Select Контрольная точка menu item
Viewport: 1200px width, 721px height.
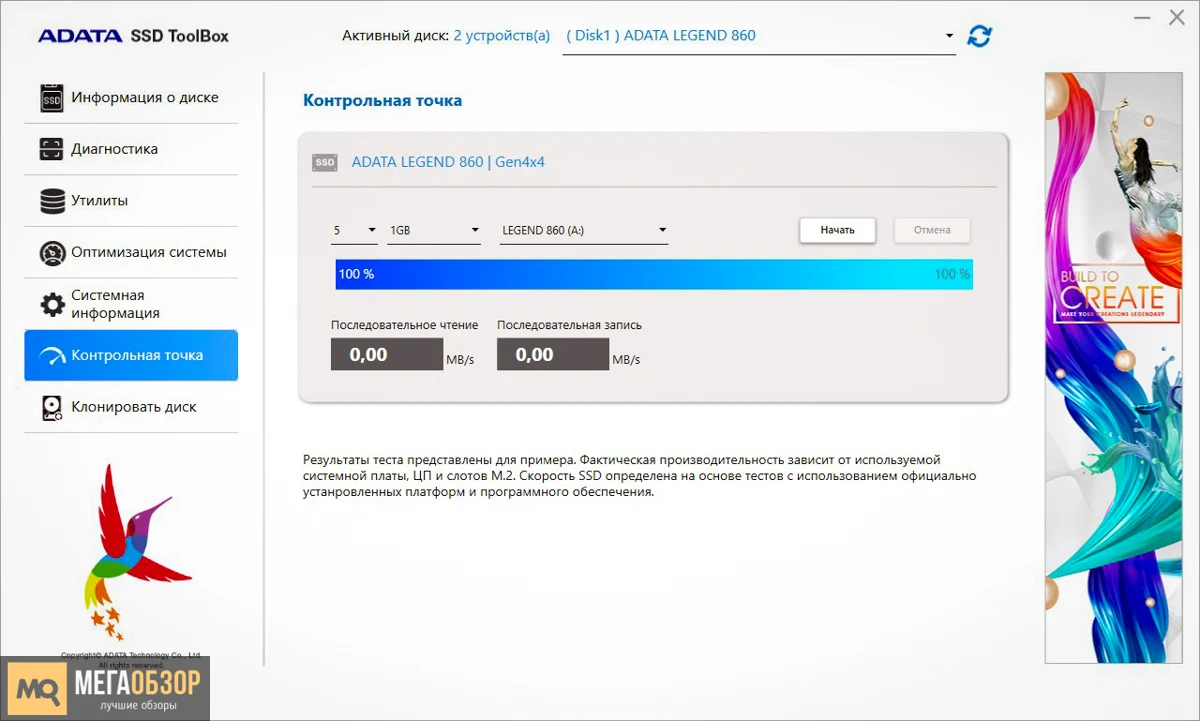pos(131,355)
